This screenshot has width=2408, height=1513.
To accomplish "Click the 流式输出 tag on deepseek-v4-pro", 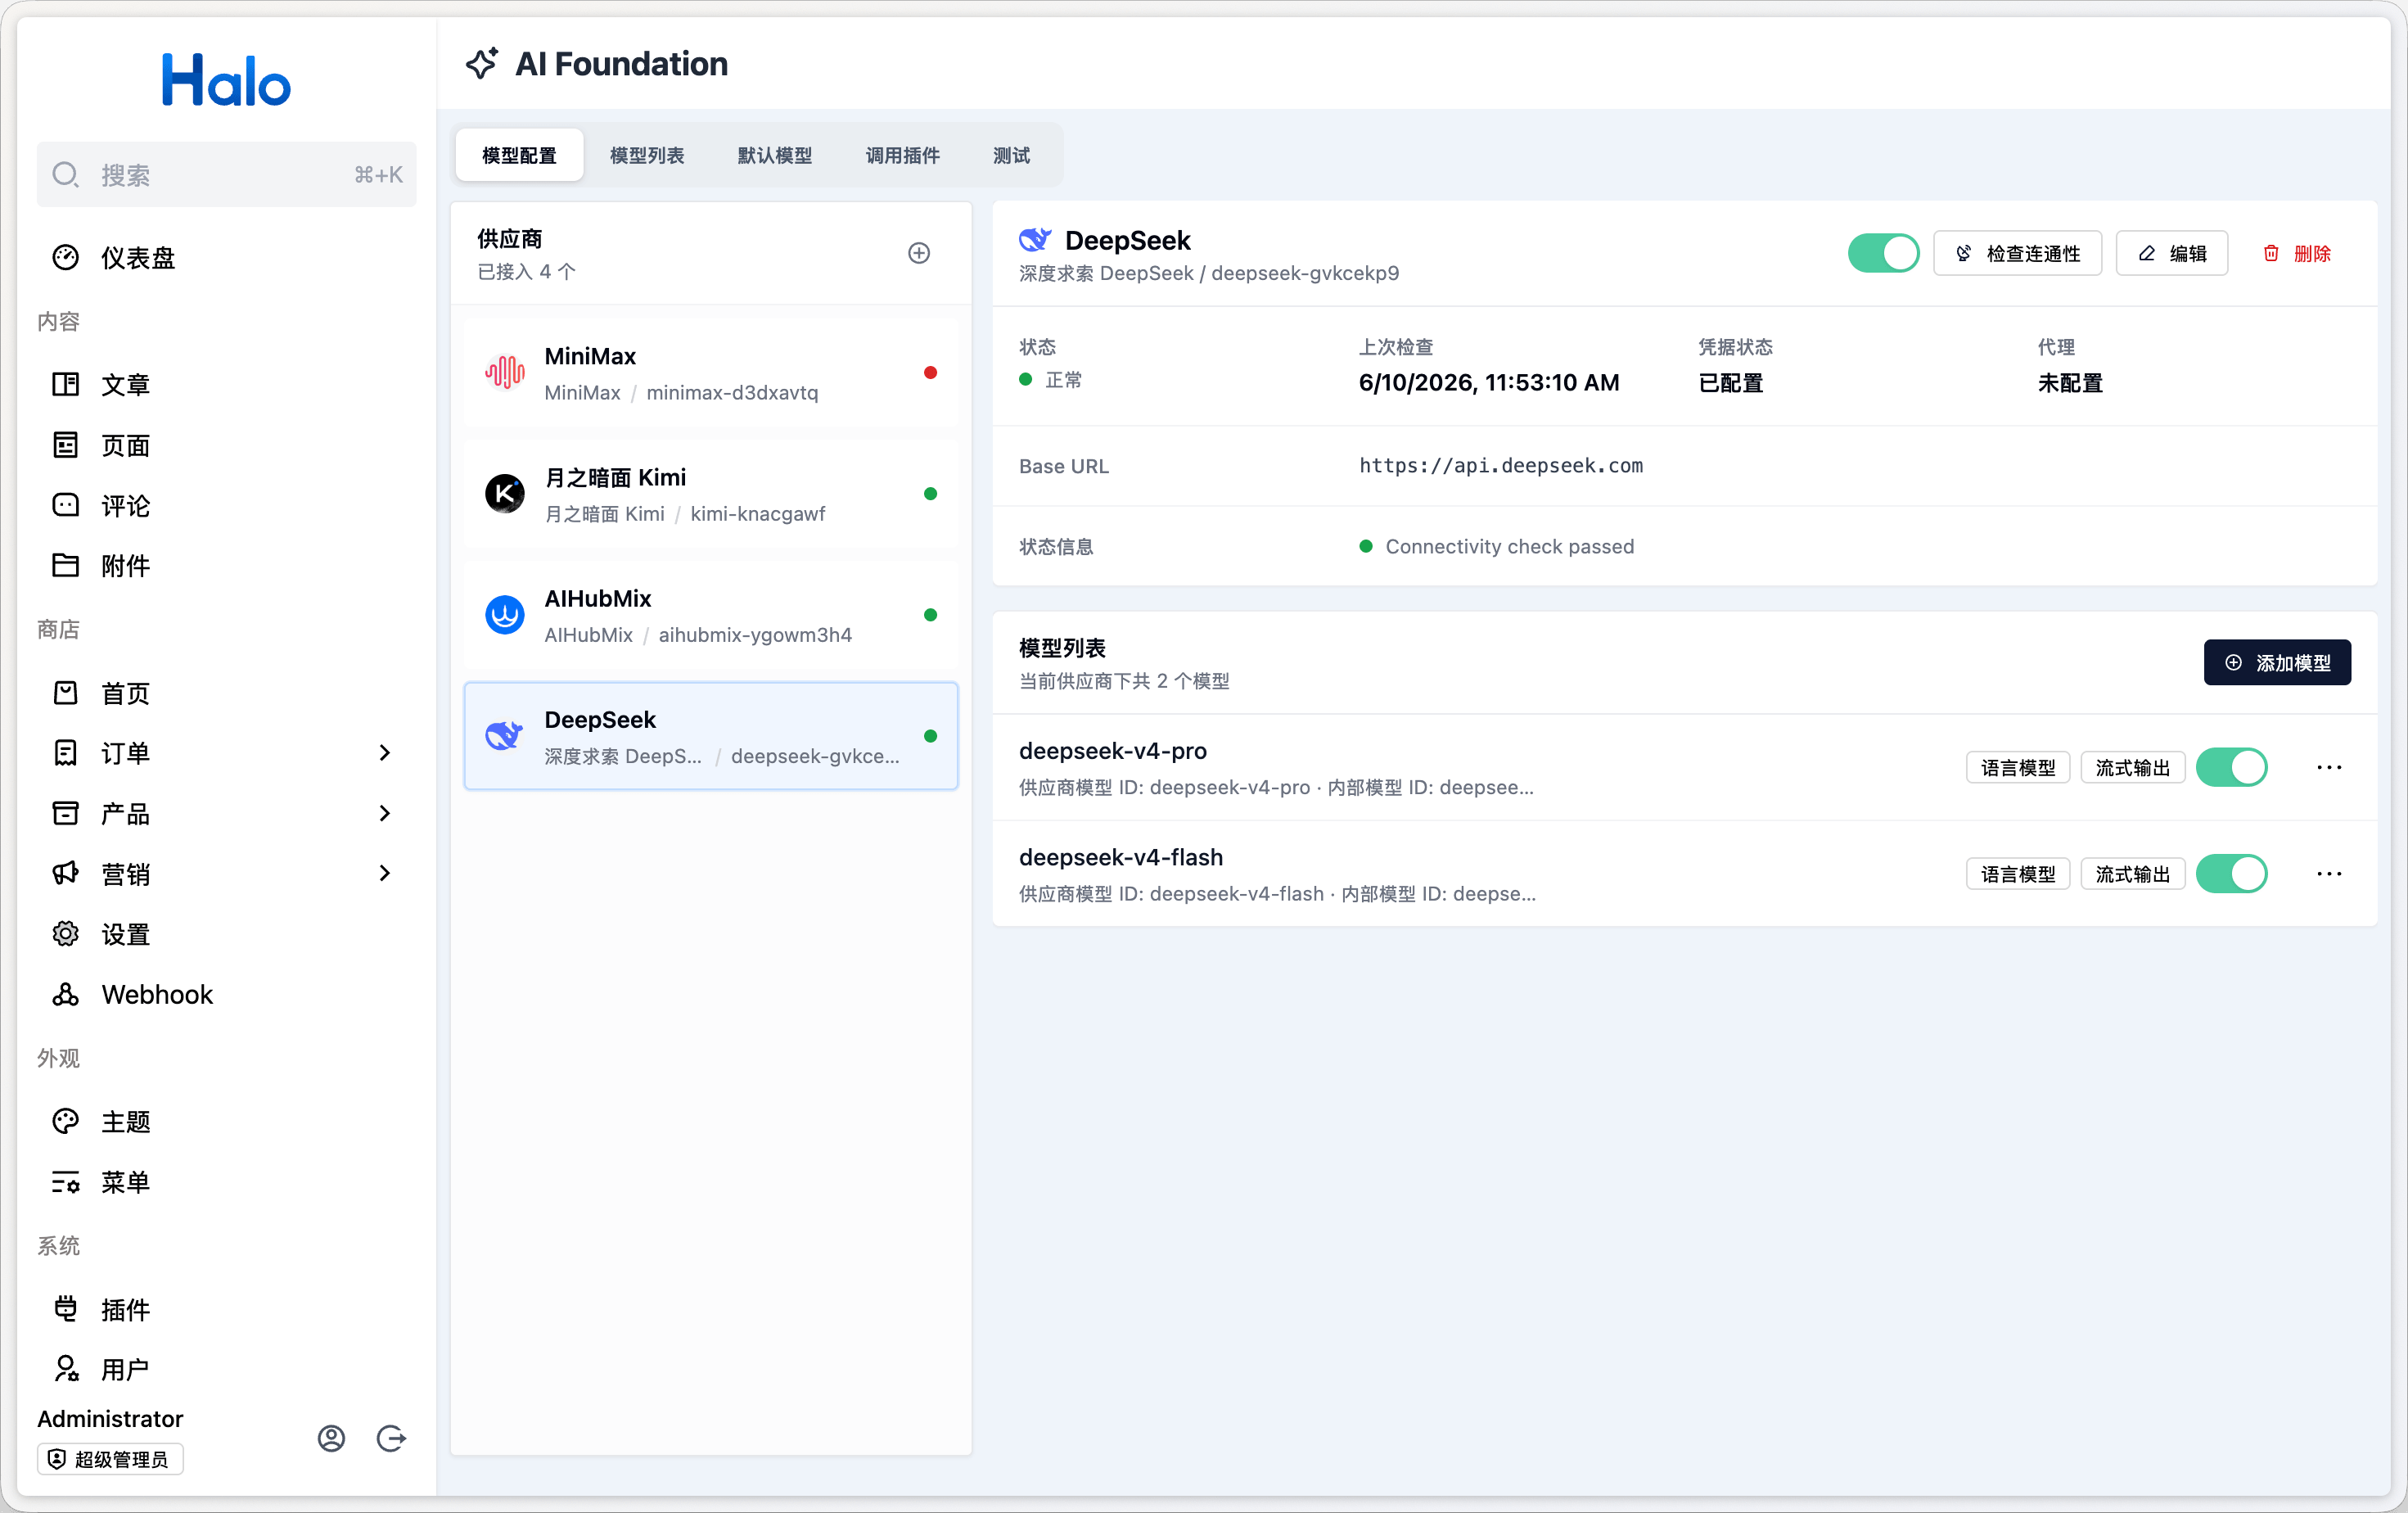I will [x=2132, y=768].
